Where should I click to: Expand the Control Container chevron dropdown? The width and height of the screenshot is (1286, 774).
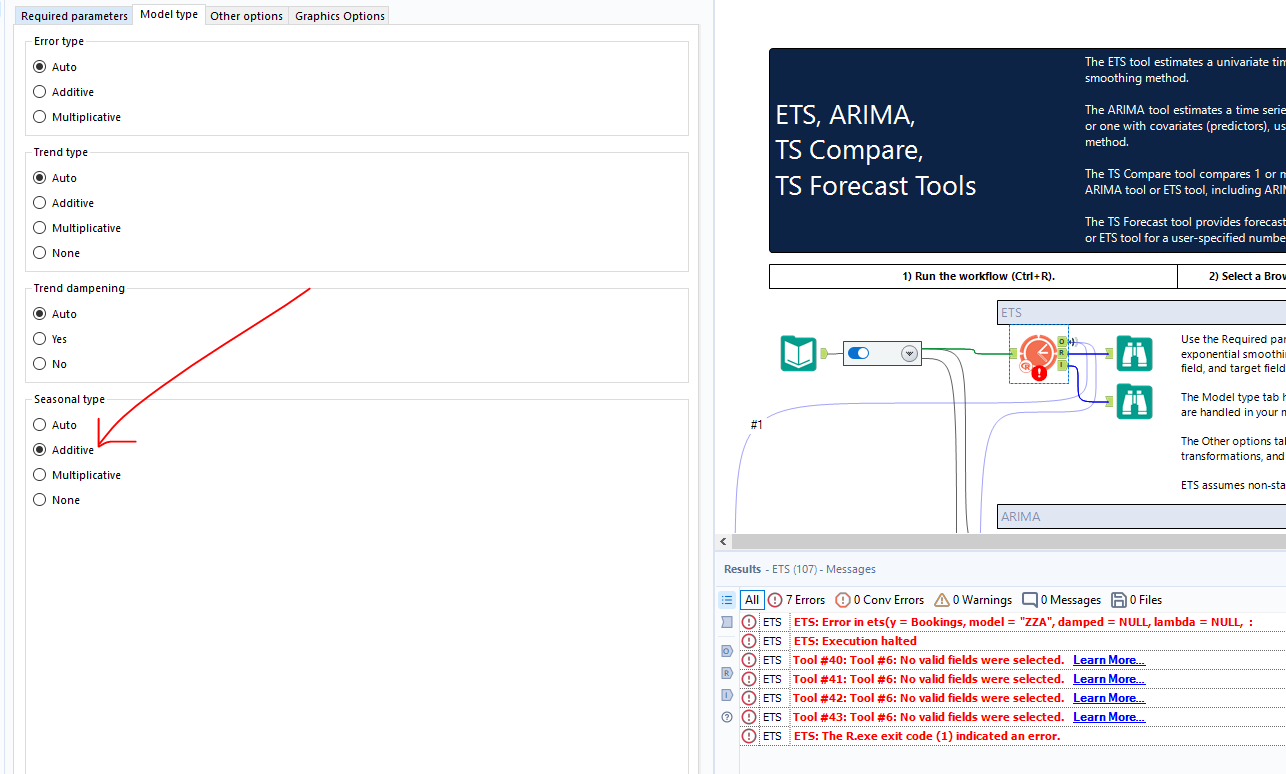click(x=909, y=353)
